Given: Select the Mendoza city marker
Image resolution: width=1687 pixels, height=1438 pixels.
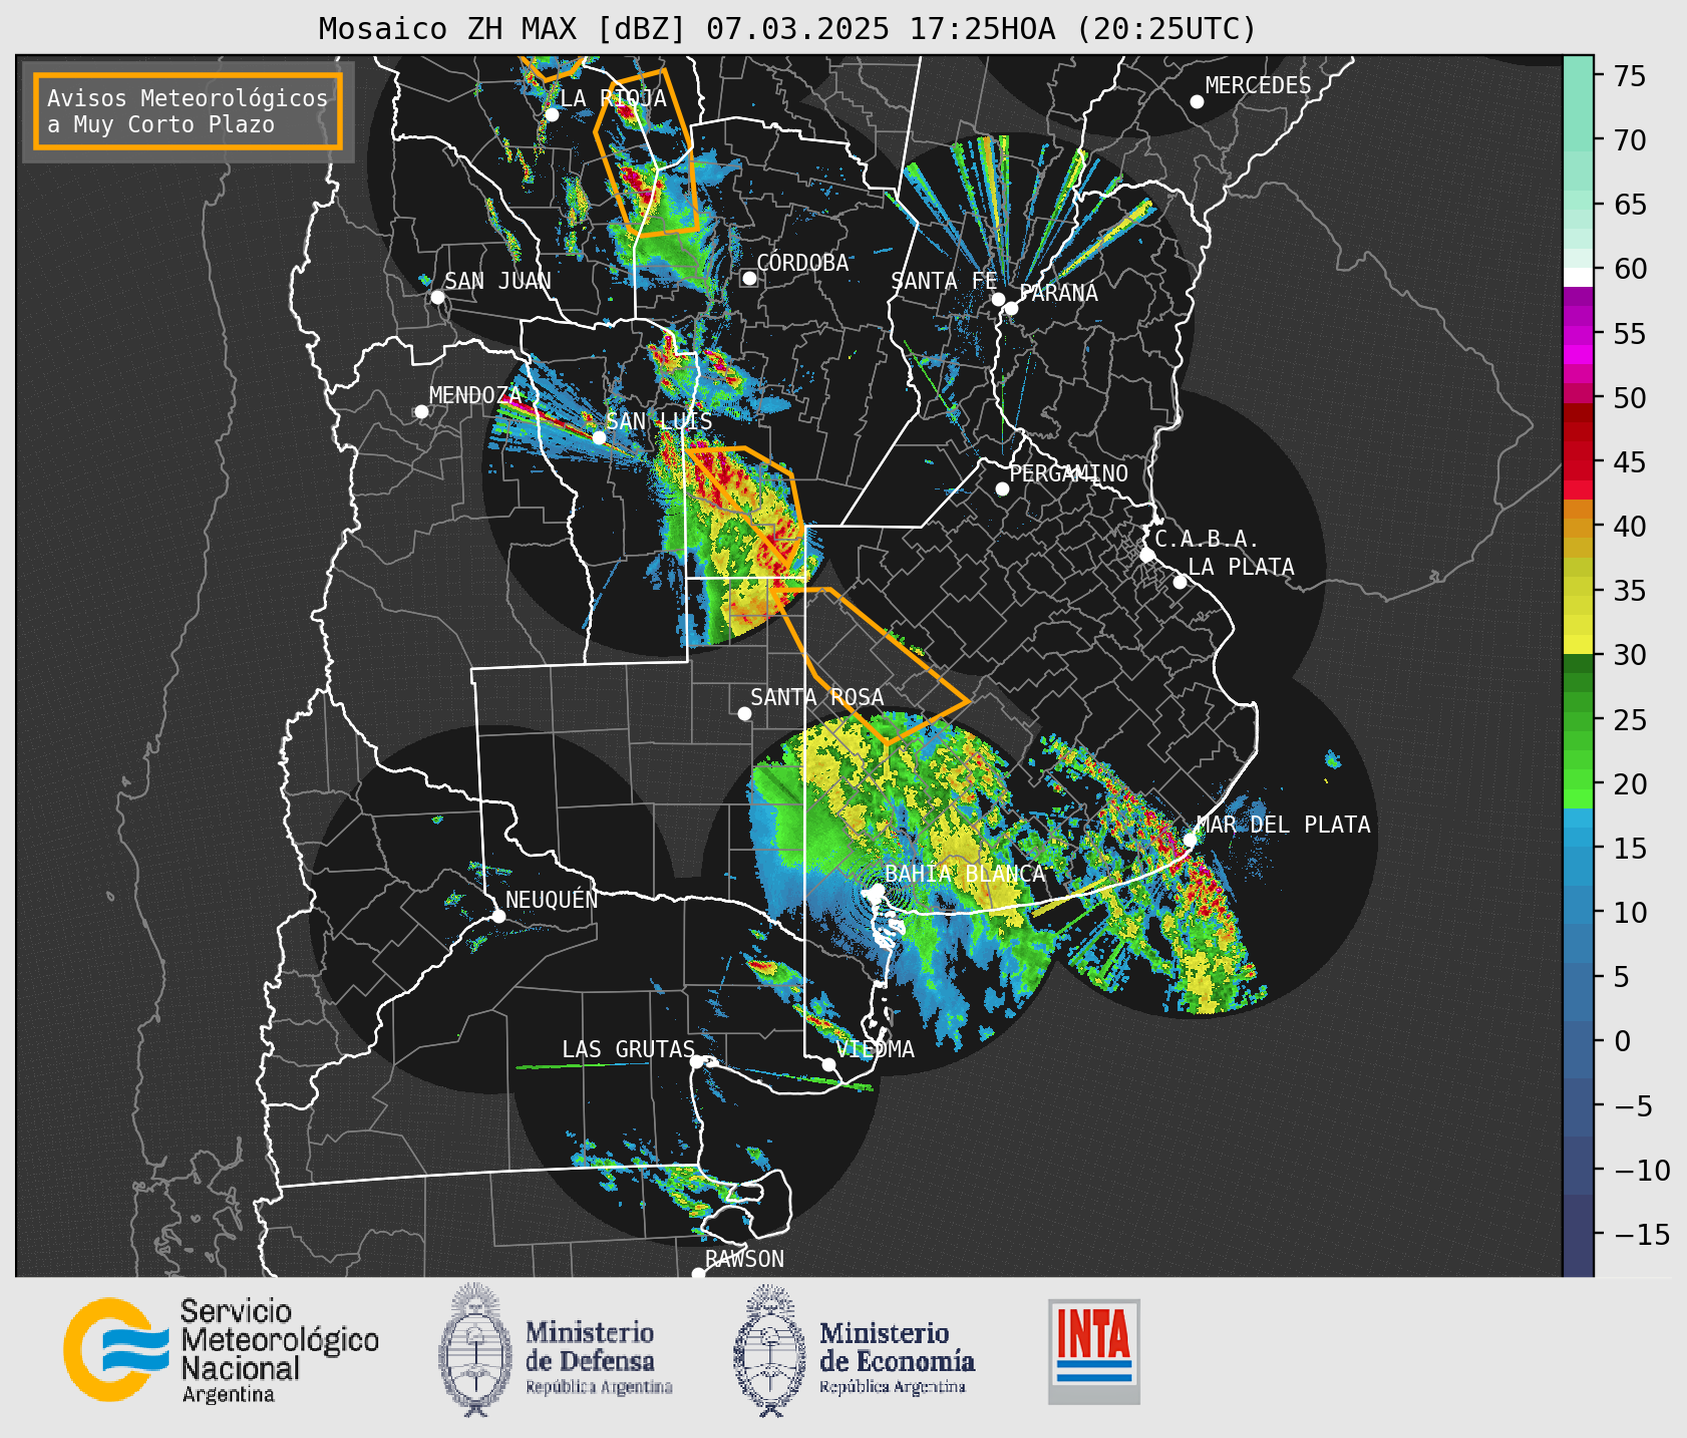Looking at the screenshot, I should pyautogui.click(x=421, y=412).
